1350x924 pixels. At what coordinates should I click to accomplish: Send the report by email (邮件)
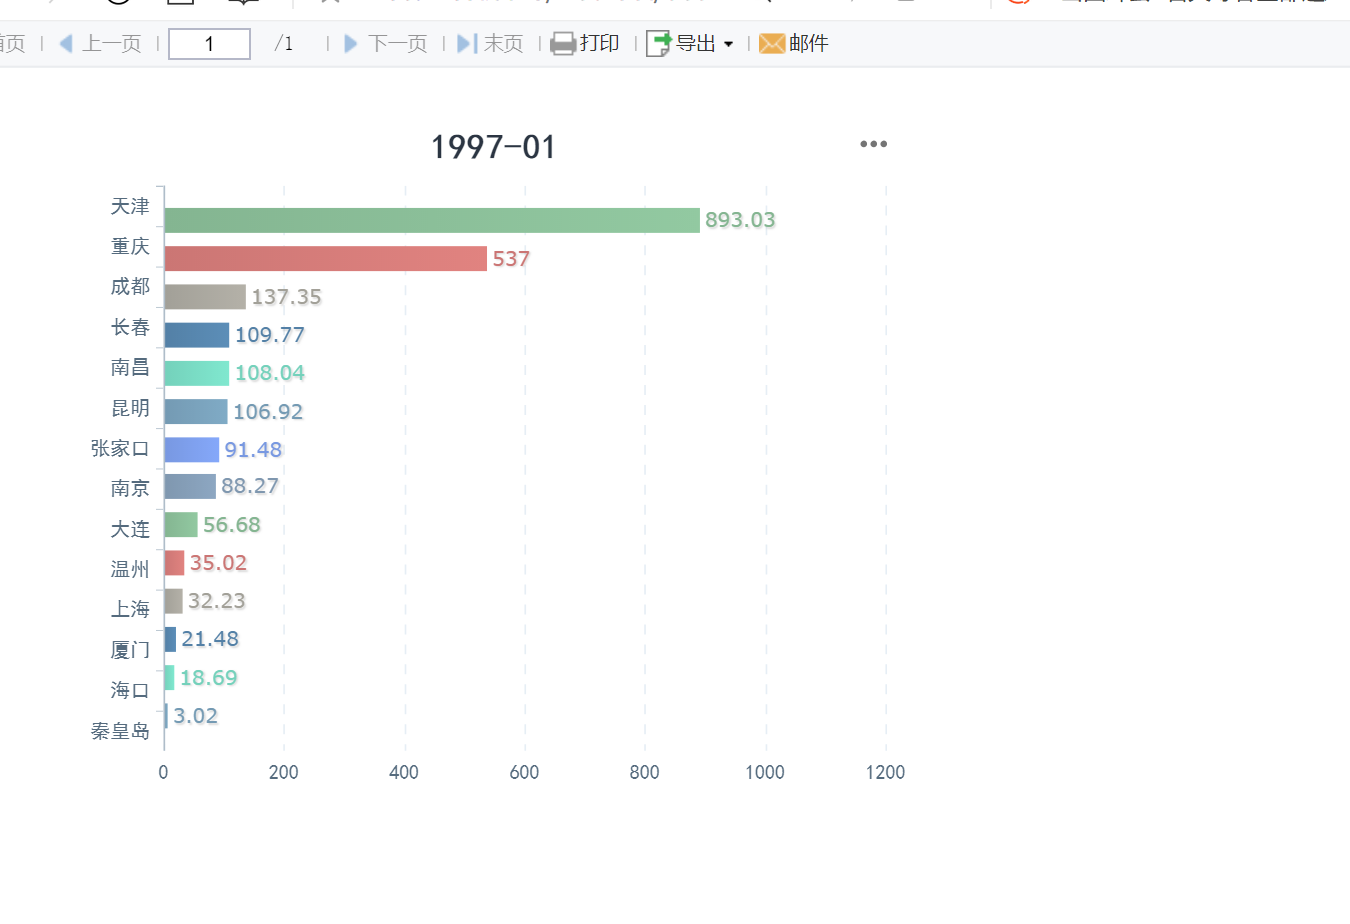[x=794, y=43]
